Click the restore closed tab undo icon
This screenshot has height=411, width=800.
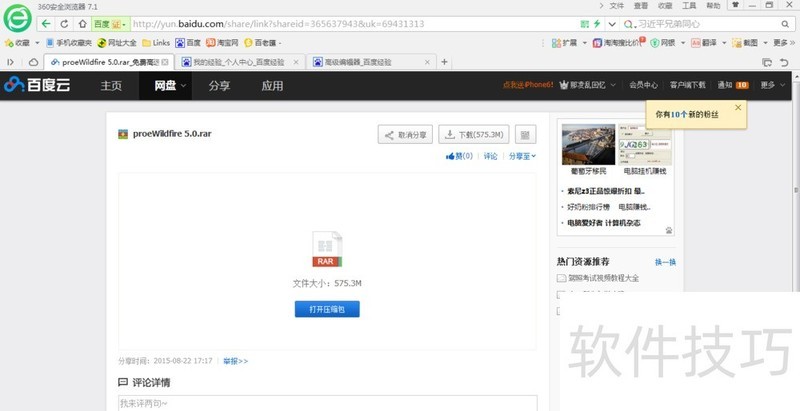785,62
